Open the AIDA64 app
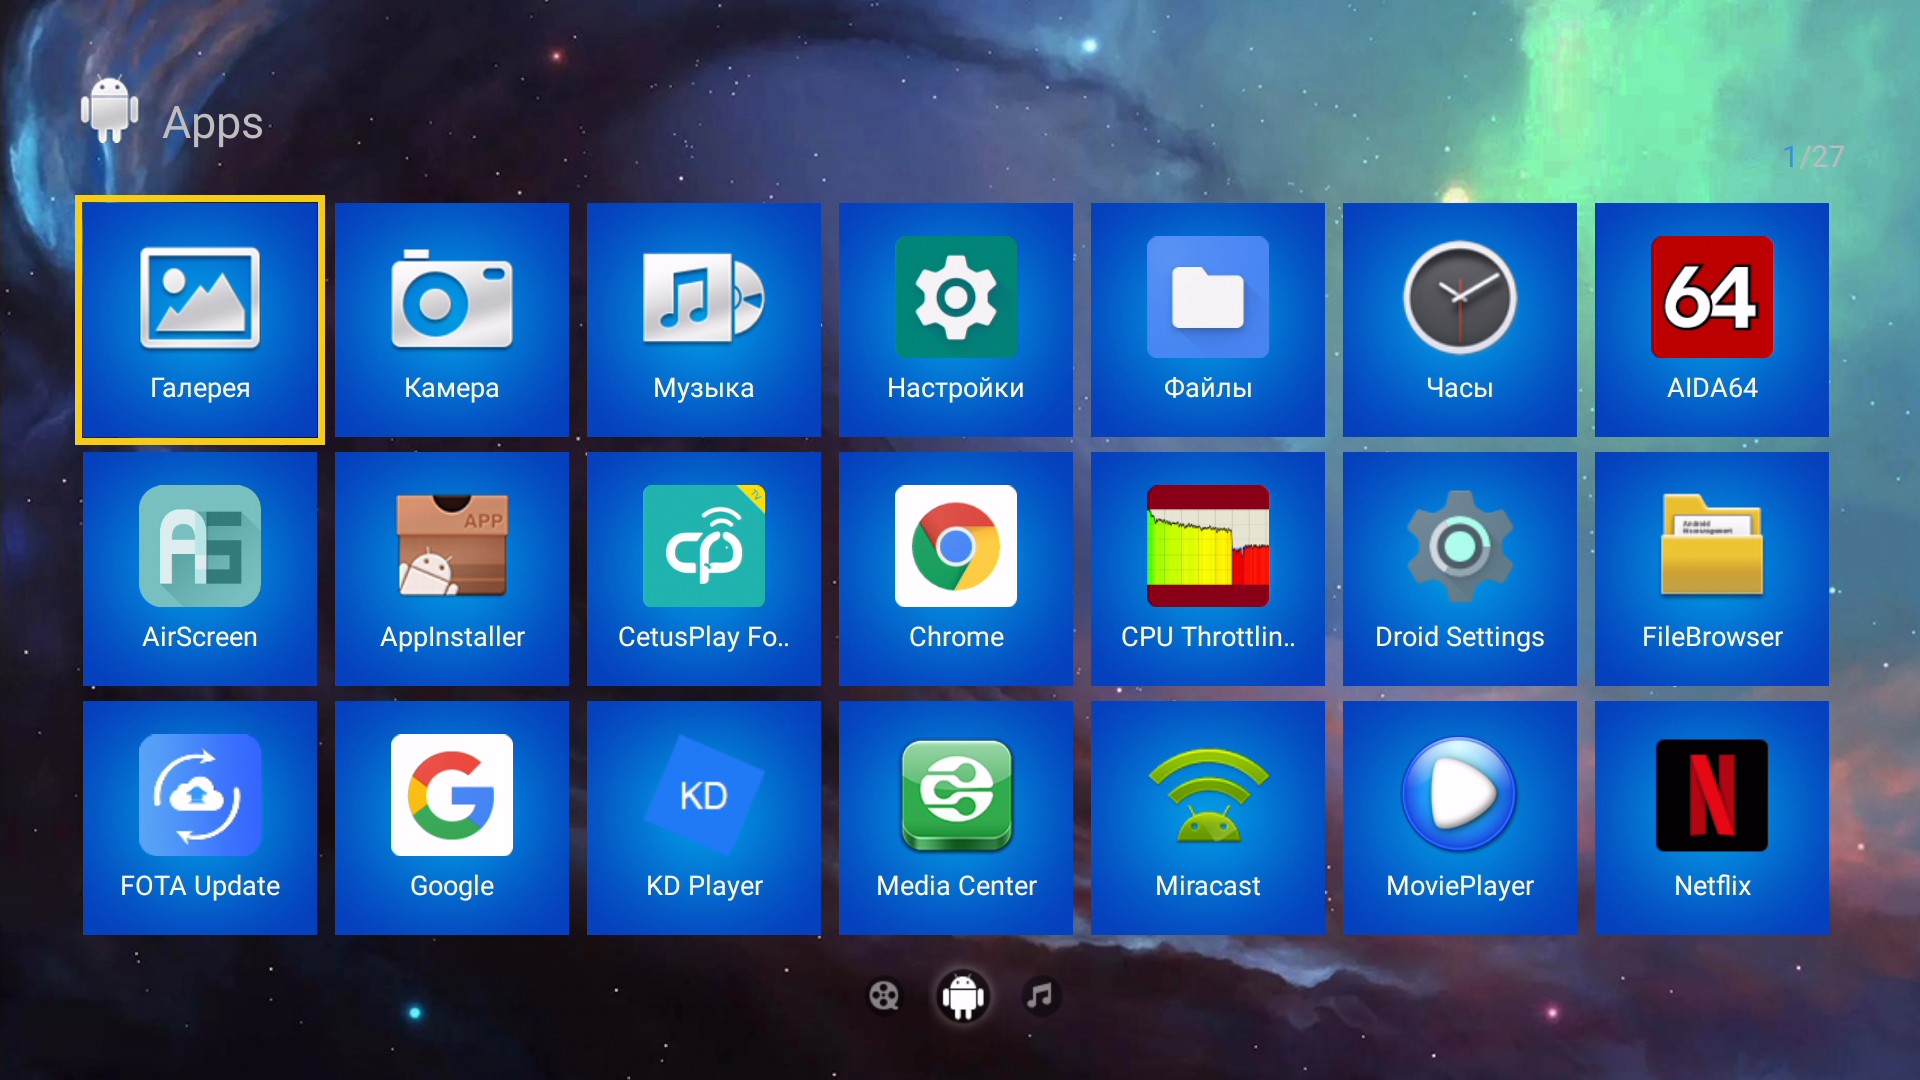The height and width of the screenshot is (1080, 1920). click(1712, 320)
